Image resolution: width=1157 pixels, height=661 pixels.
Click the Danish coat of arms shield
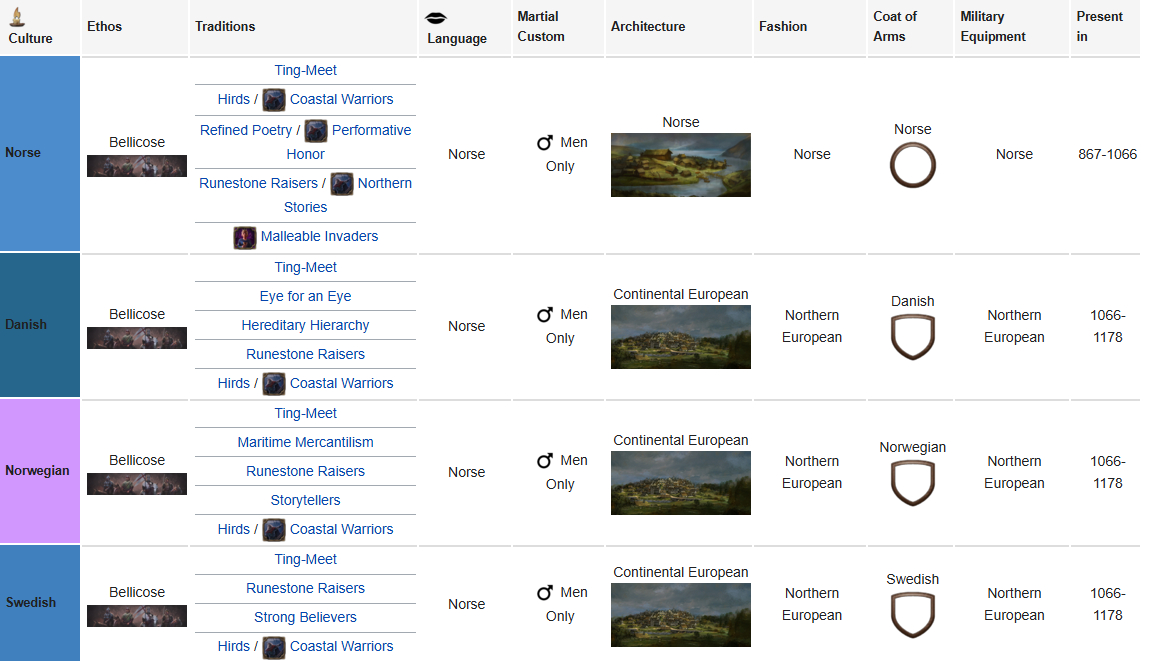[x=912, y=337]
